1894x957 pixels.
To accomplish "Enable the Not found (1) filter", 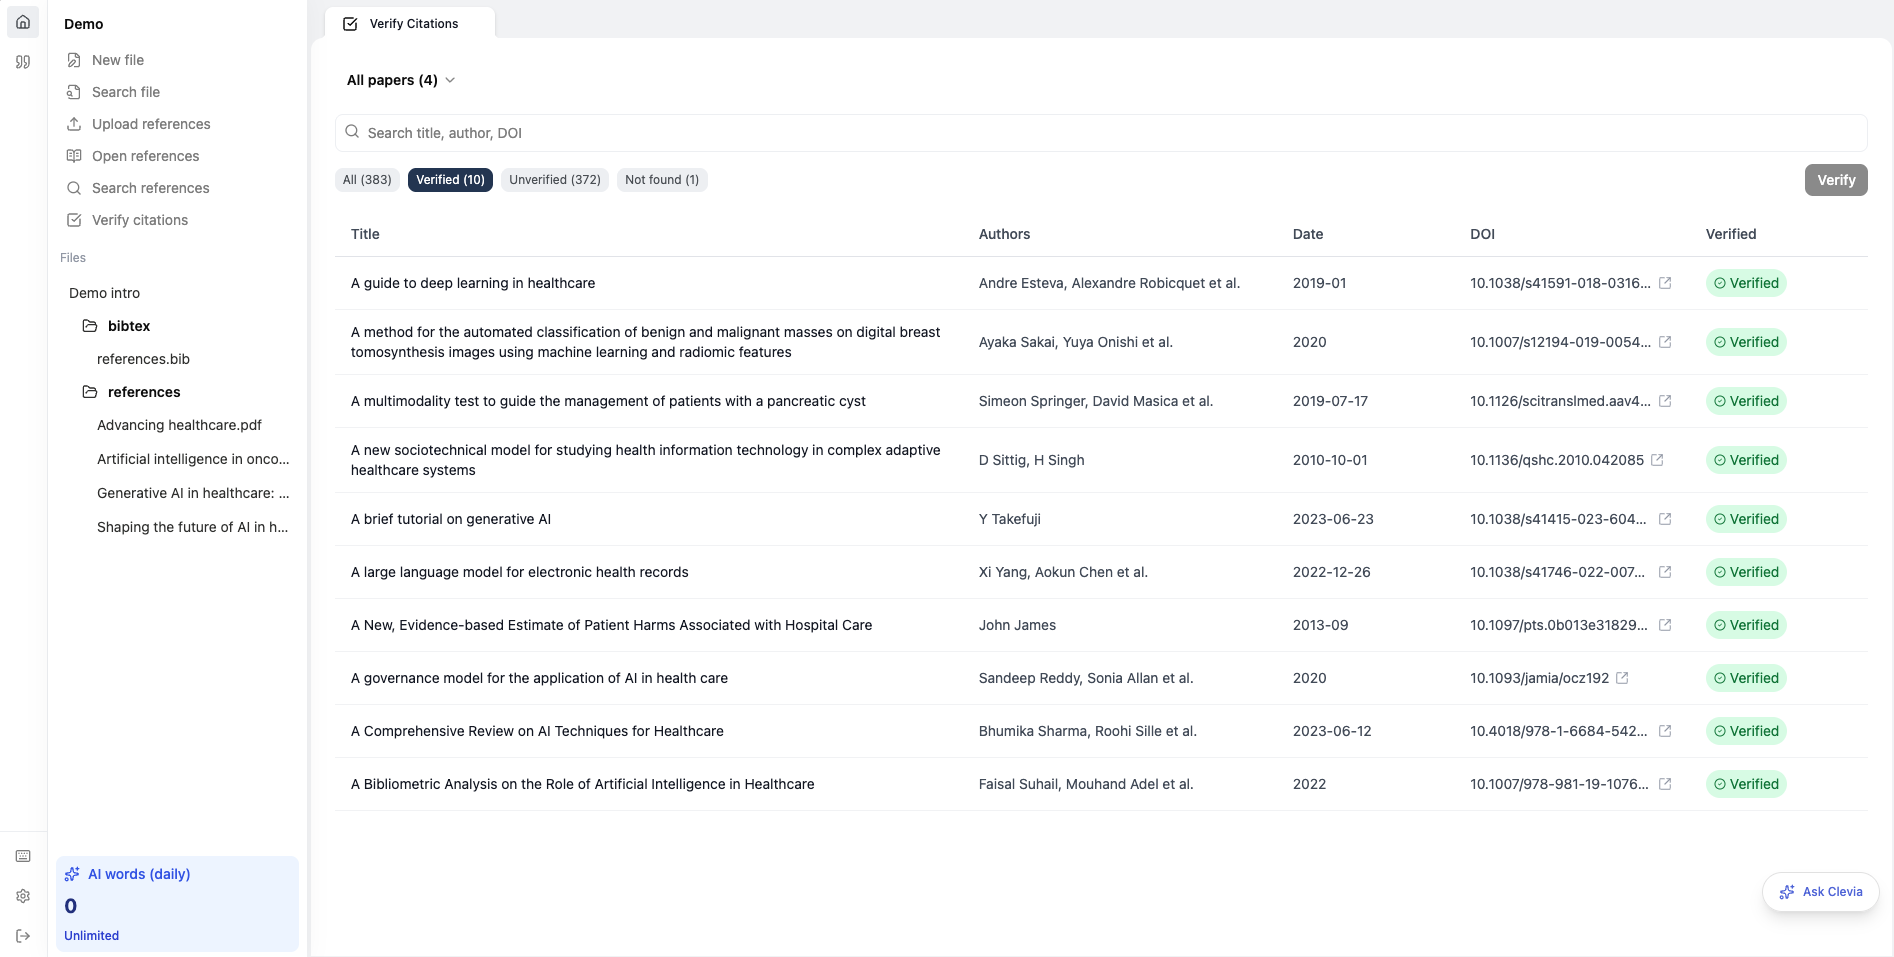I will [x=661, y=179].
